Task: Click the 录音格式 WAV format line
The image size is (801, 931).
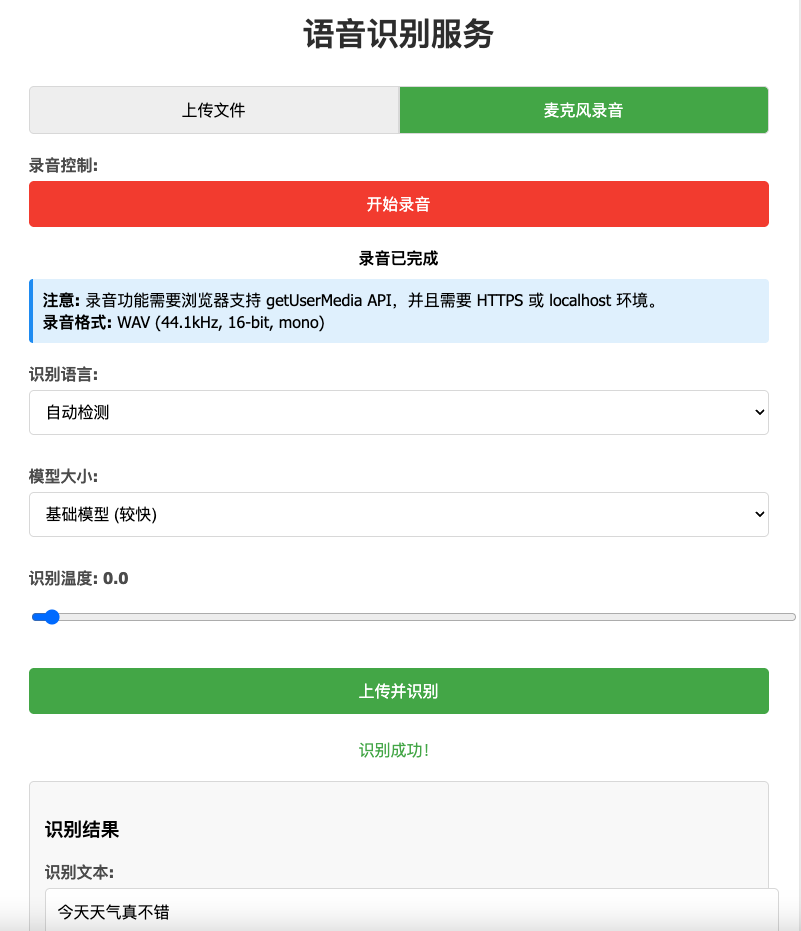Action: [184, 322]
